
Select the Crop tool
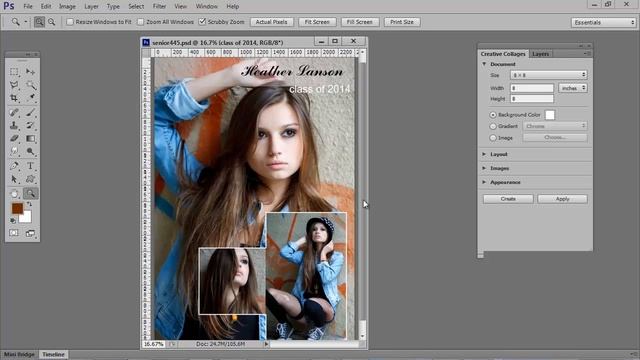(x=14, y=98)
